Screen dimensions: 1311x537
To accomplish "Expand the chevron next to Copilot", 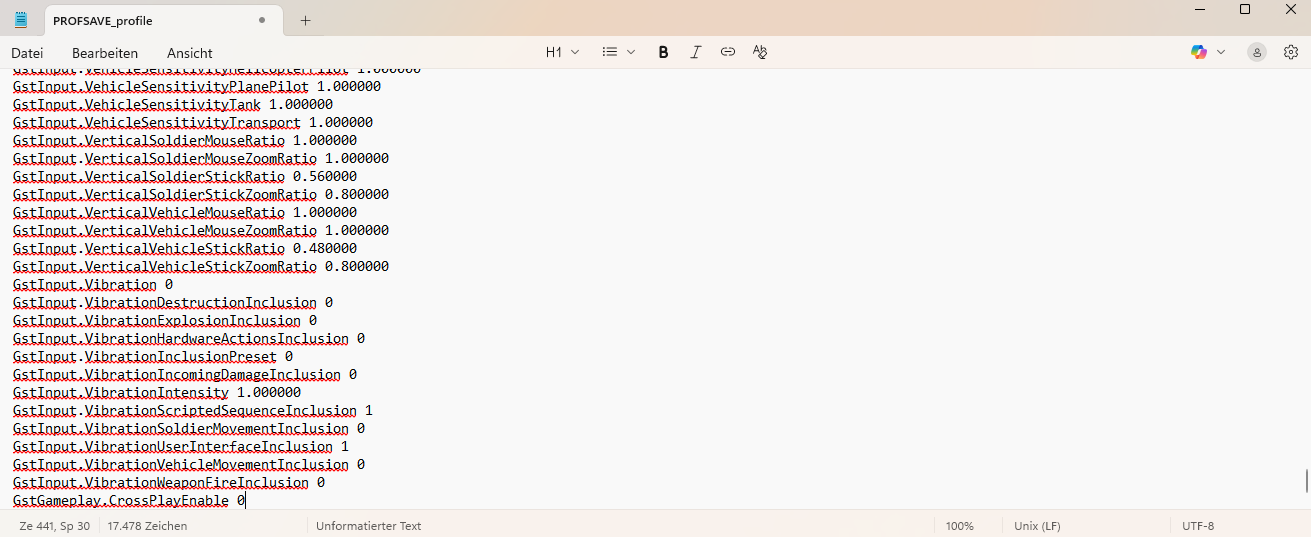I will point(1221,52).
